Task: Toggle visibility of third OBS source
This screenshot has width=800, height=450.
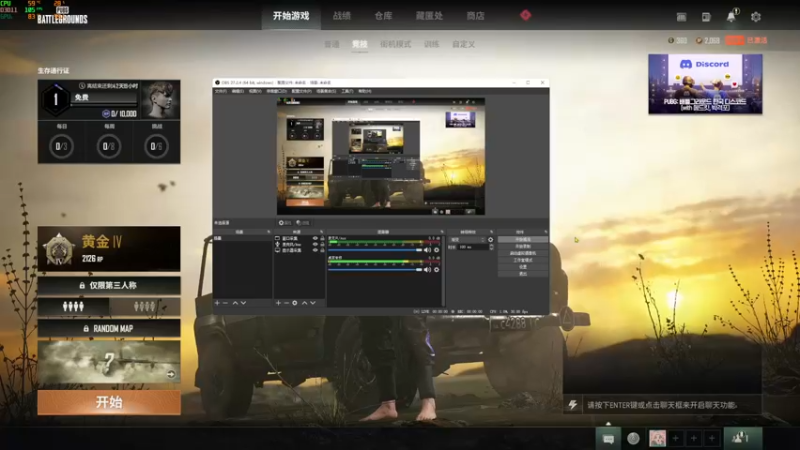Action: pyautogui.click(x=315, y=251)
